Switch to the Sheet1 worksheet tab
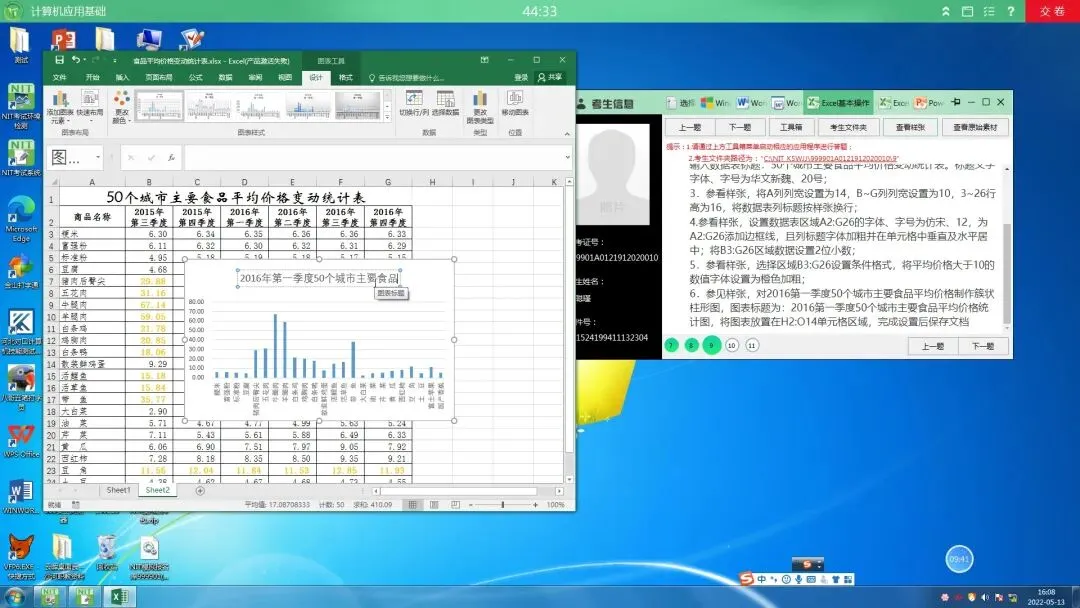Screen dimensions: 1080x608 point(118,490)
